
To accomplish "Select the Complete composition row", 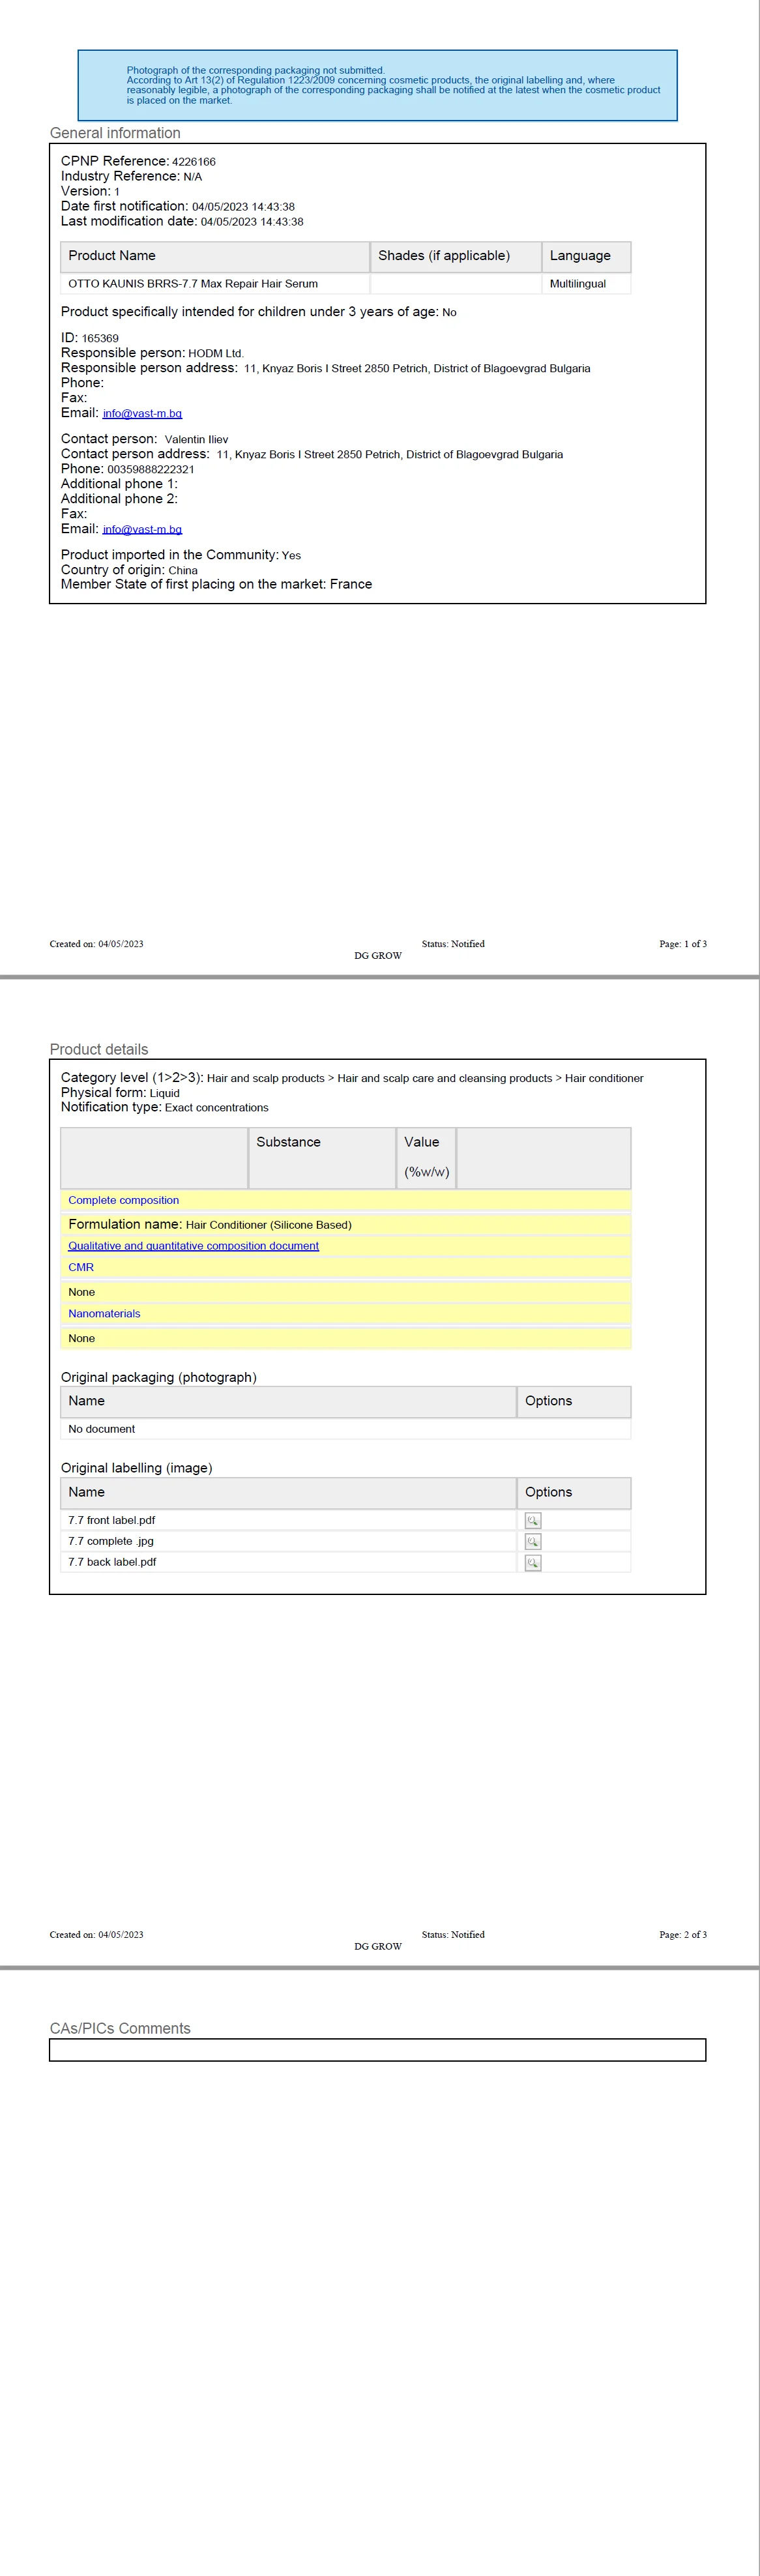I will pyautogui.click(x=124, y=1200).
